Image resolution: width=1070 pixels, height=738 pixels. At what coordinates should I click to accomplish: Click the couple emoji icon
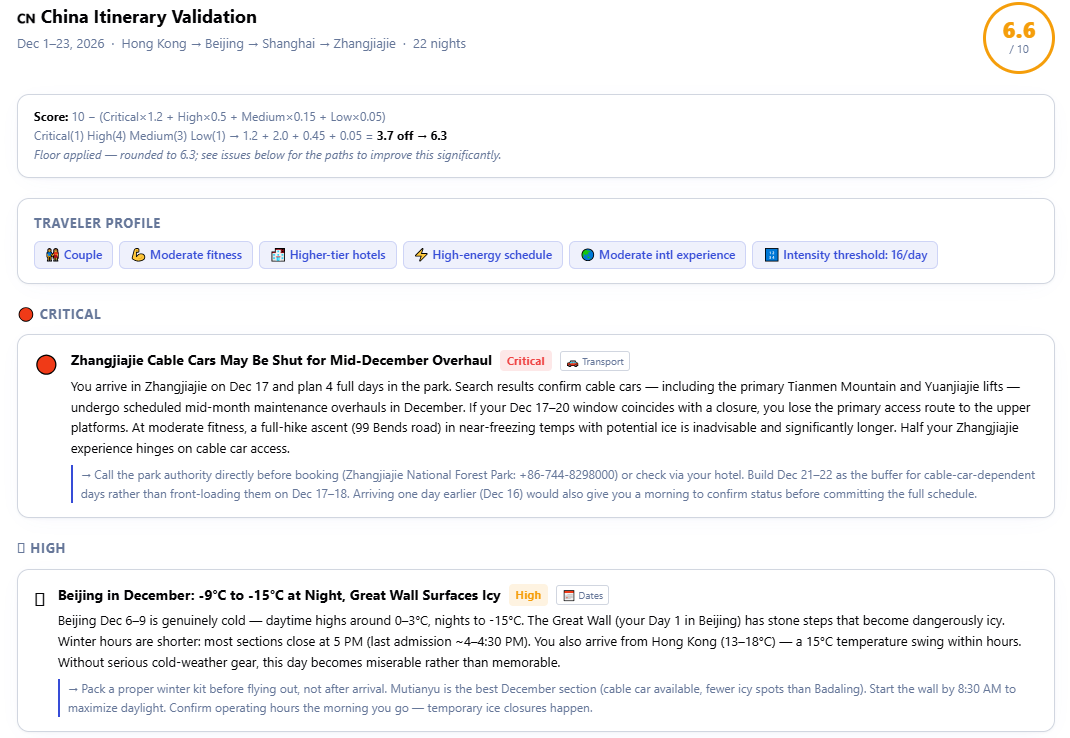tap(53, 255)
